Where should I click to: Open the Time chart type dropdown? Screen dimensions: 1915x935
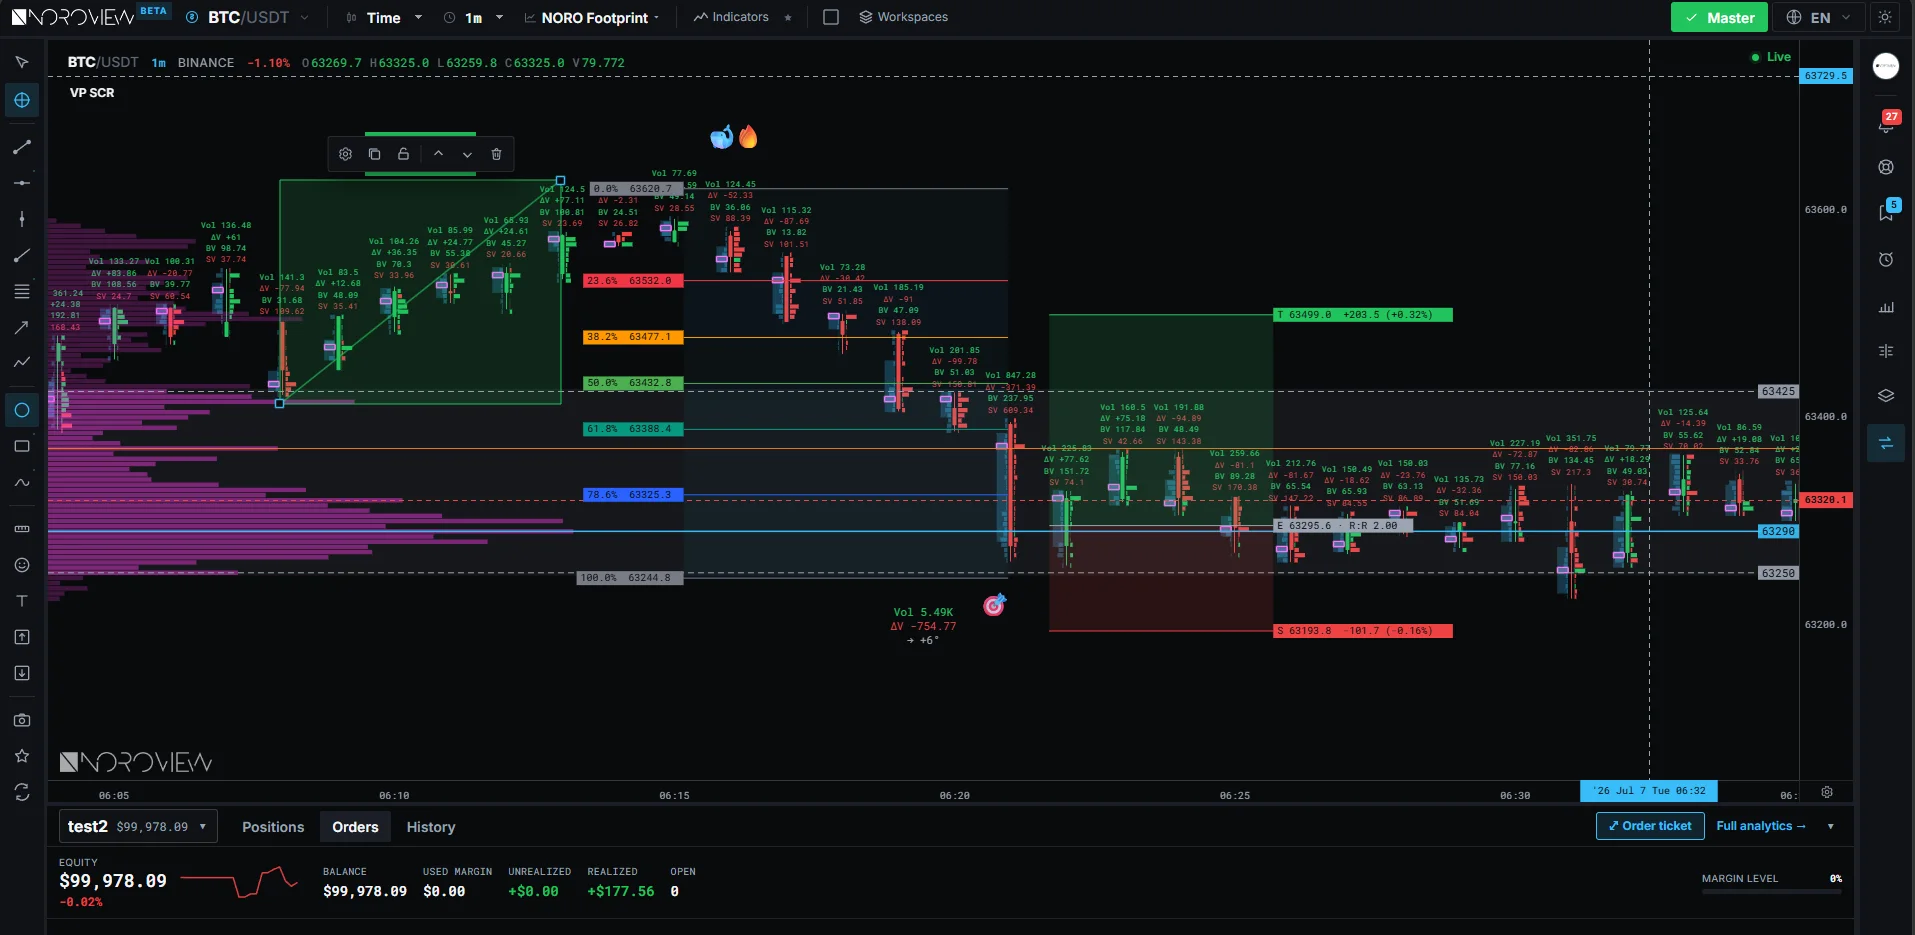click(x=384, y=17)
